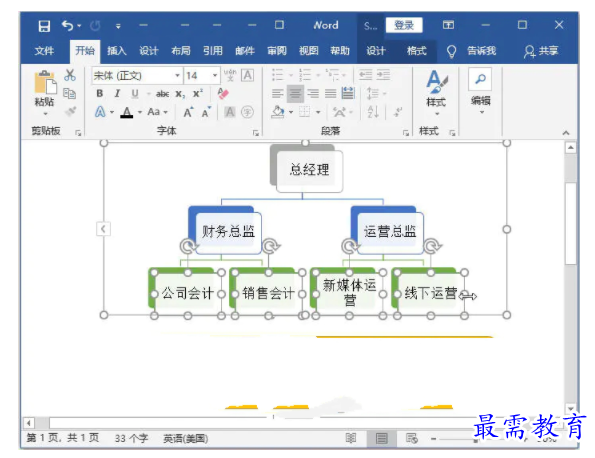Click the login button
Screen dimensions: 595x458
click(404, 25)
